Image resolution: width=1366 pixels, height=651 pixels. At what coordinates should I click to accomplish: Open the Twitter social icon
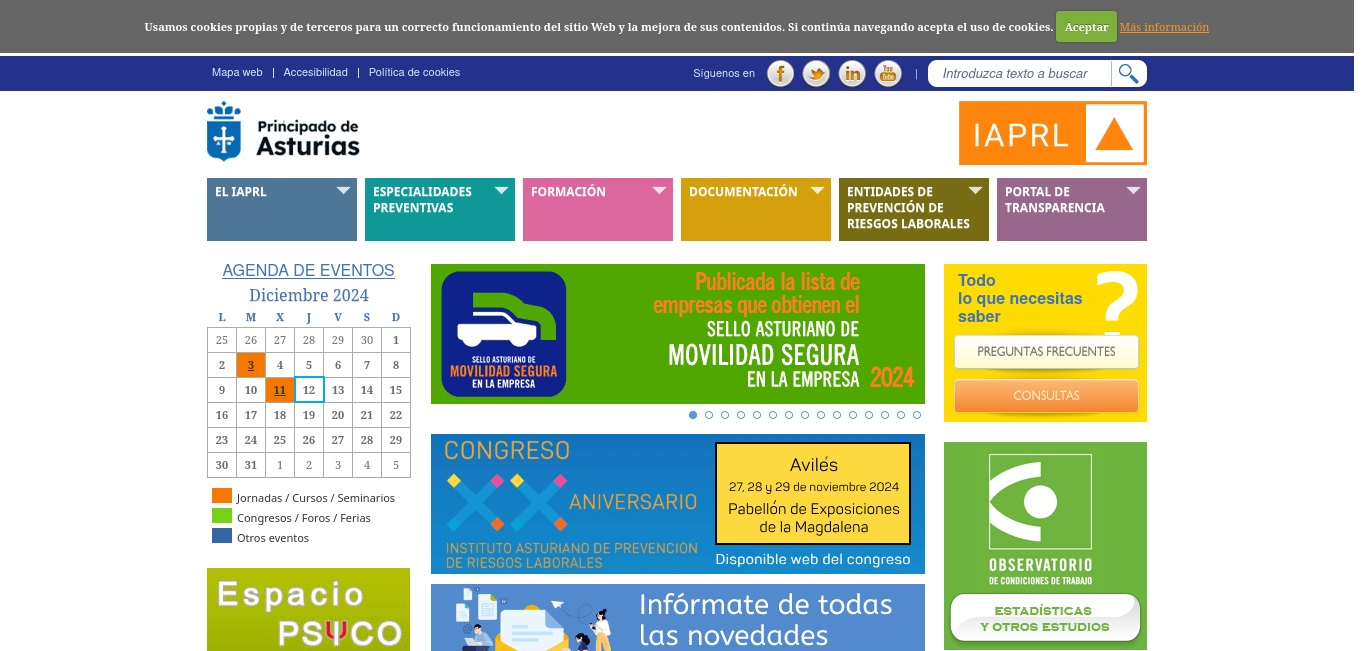tap(816, 73)
